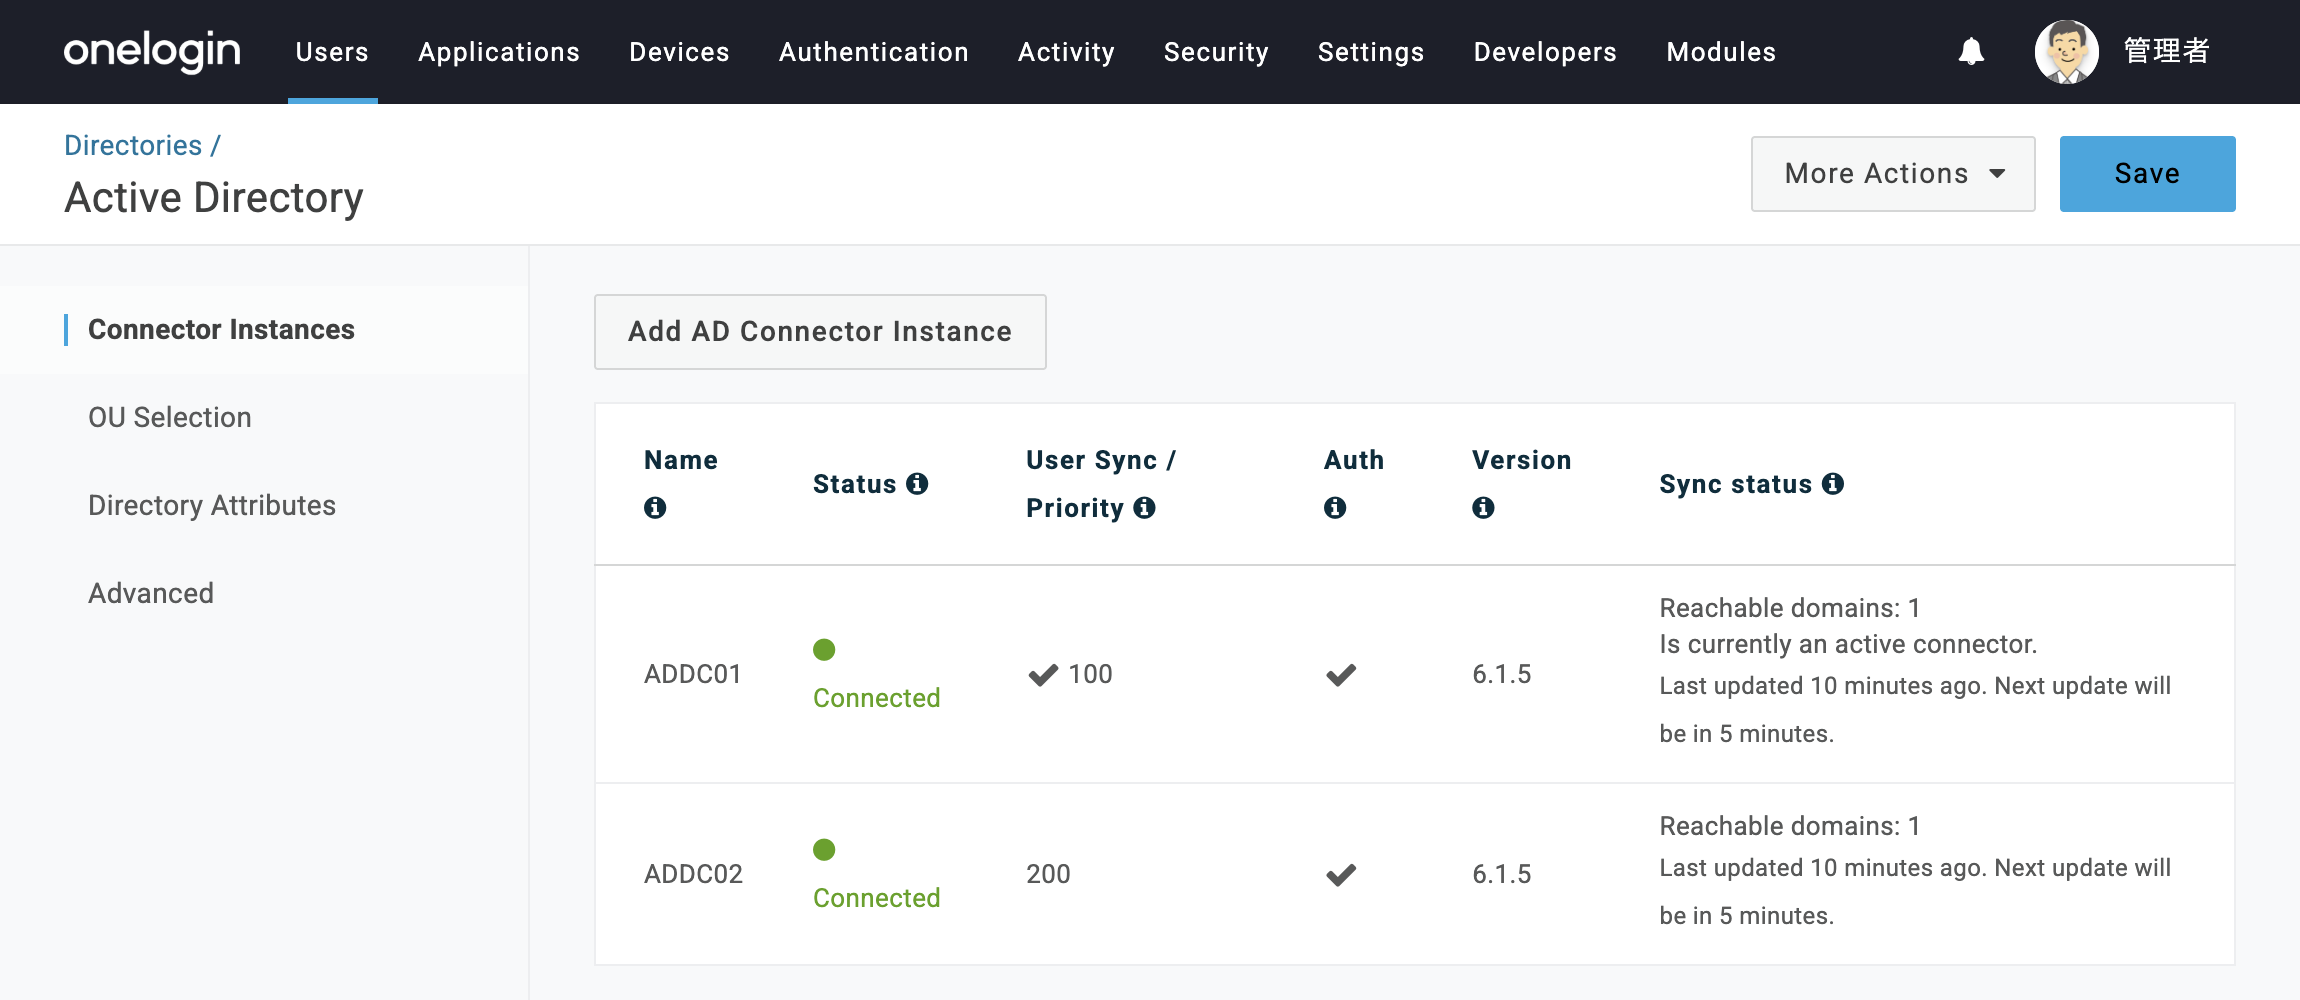Open the Security menu
This screenshot has width=2300, height=1000.
(x=1216, y=52)
